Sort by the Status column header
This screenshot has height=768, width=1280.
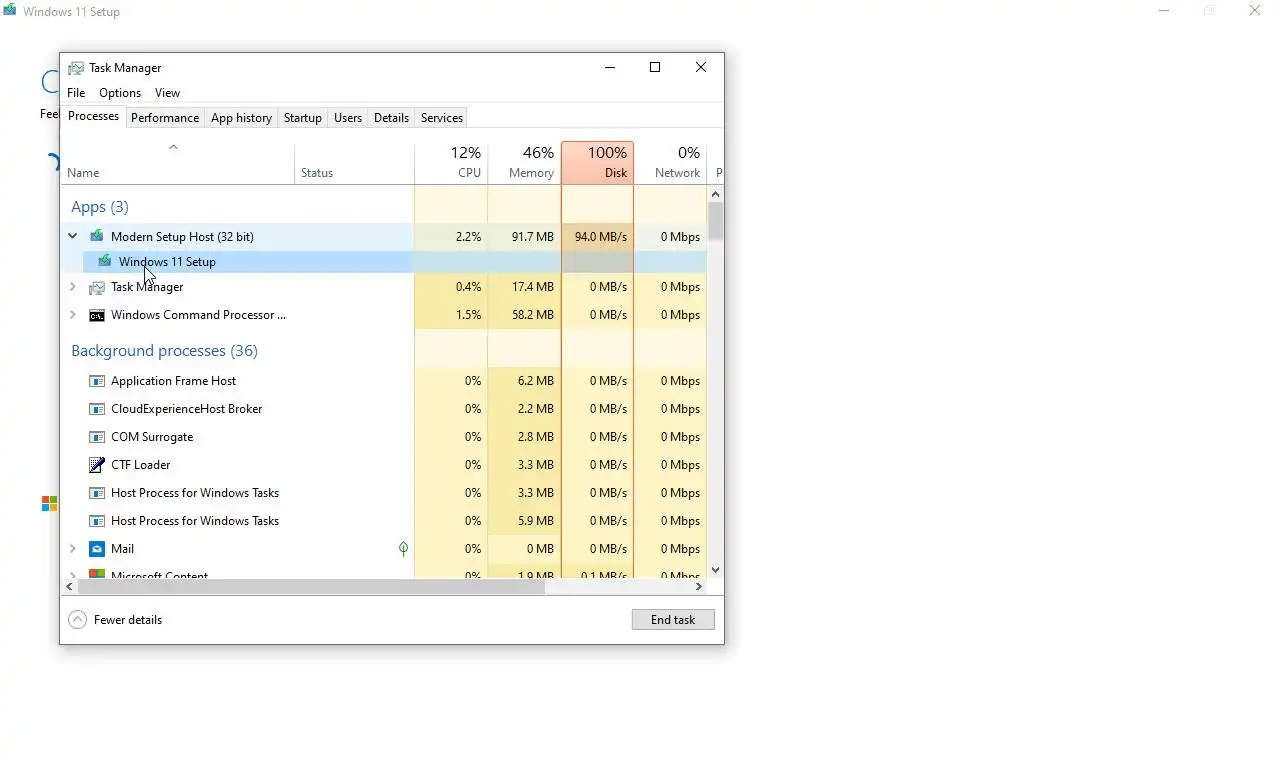pyautogui.click(x=354, y=164)
